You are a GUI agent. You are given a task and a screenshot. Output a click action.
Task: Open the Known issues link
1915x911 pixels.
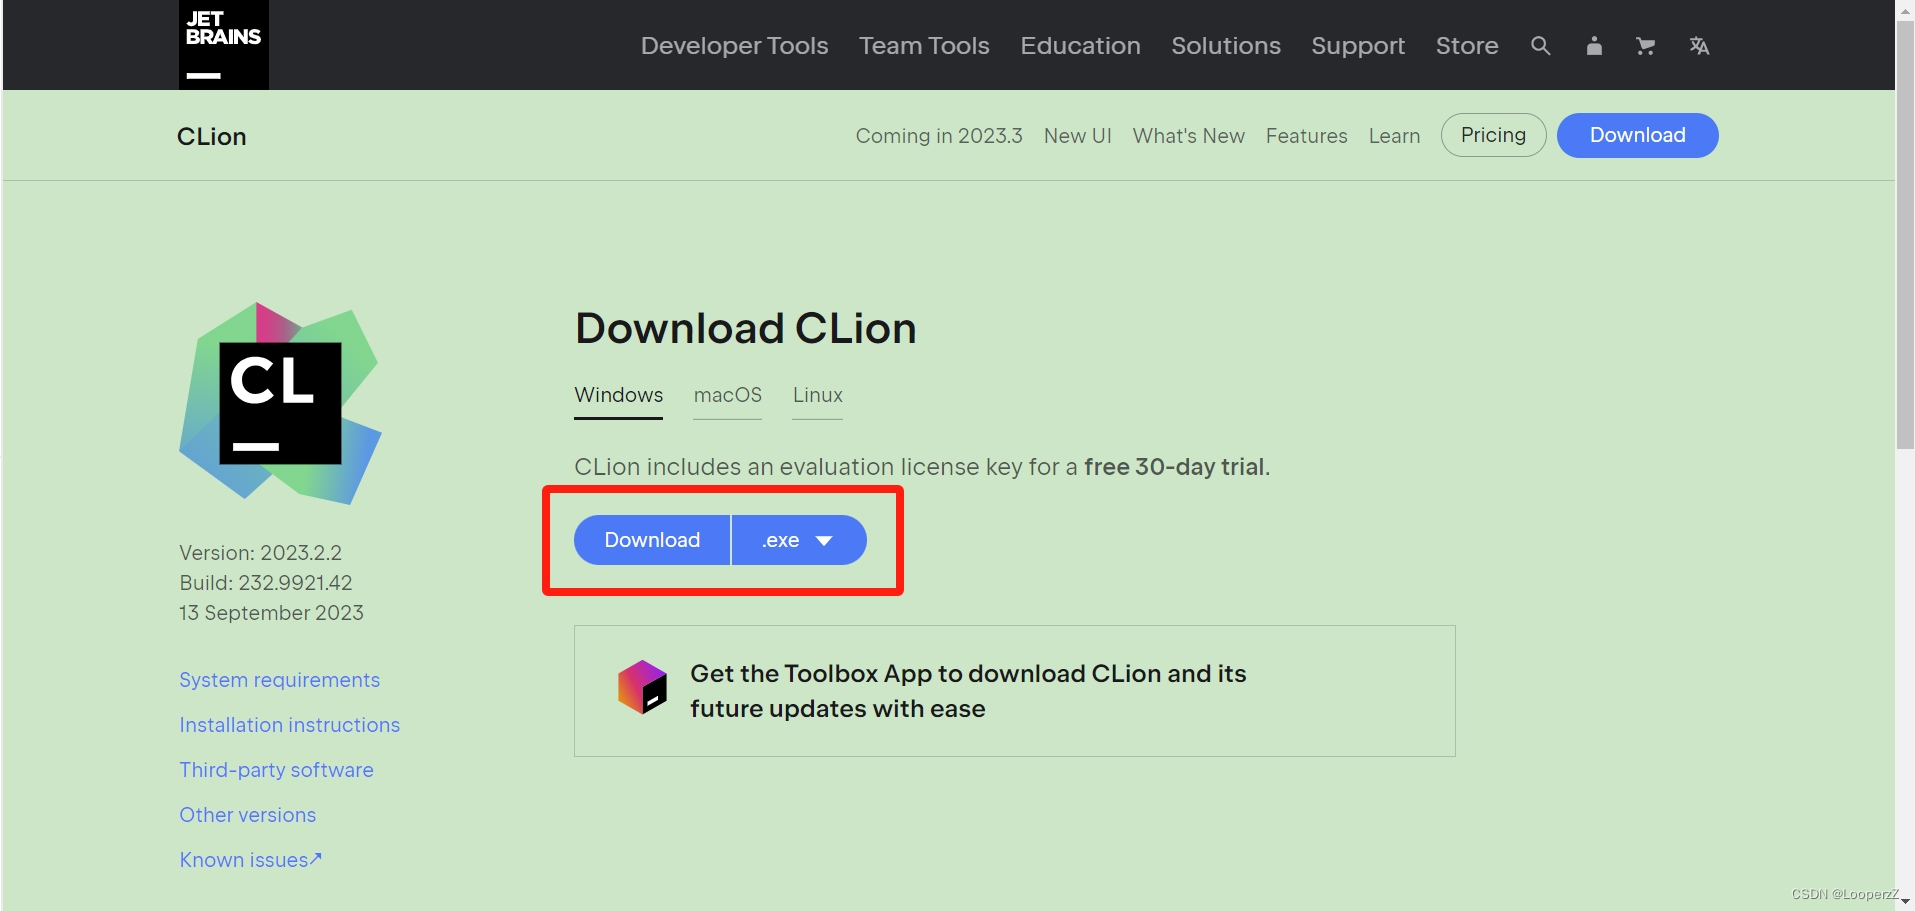(250, 859)
